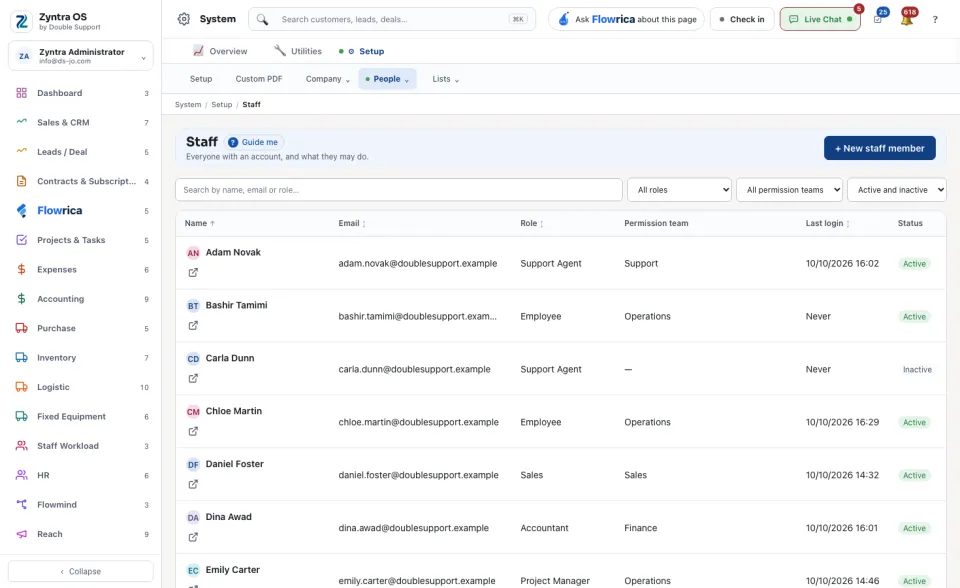Open Sales & CRM module icon
Image resolution: width=960 pixels, height=588 pixels.
[x=21, y=122]
